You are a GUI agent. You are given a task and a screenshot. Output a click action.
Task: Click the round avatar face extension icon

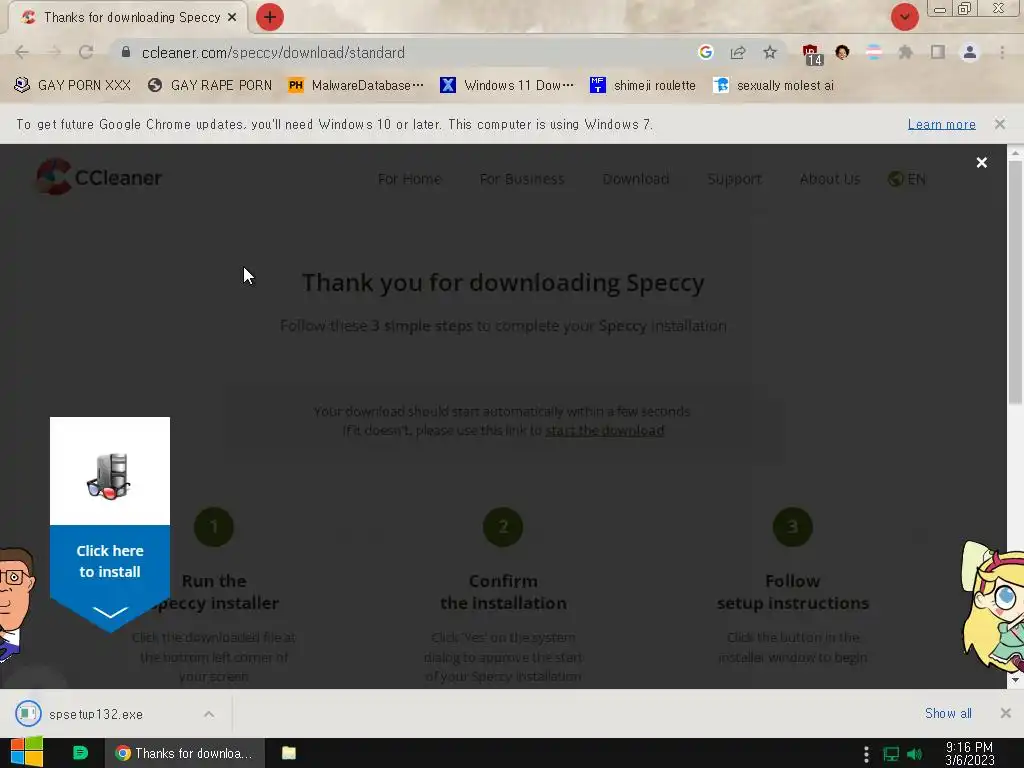pyautogui.click(x=842, y=52)
